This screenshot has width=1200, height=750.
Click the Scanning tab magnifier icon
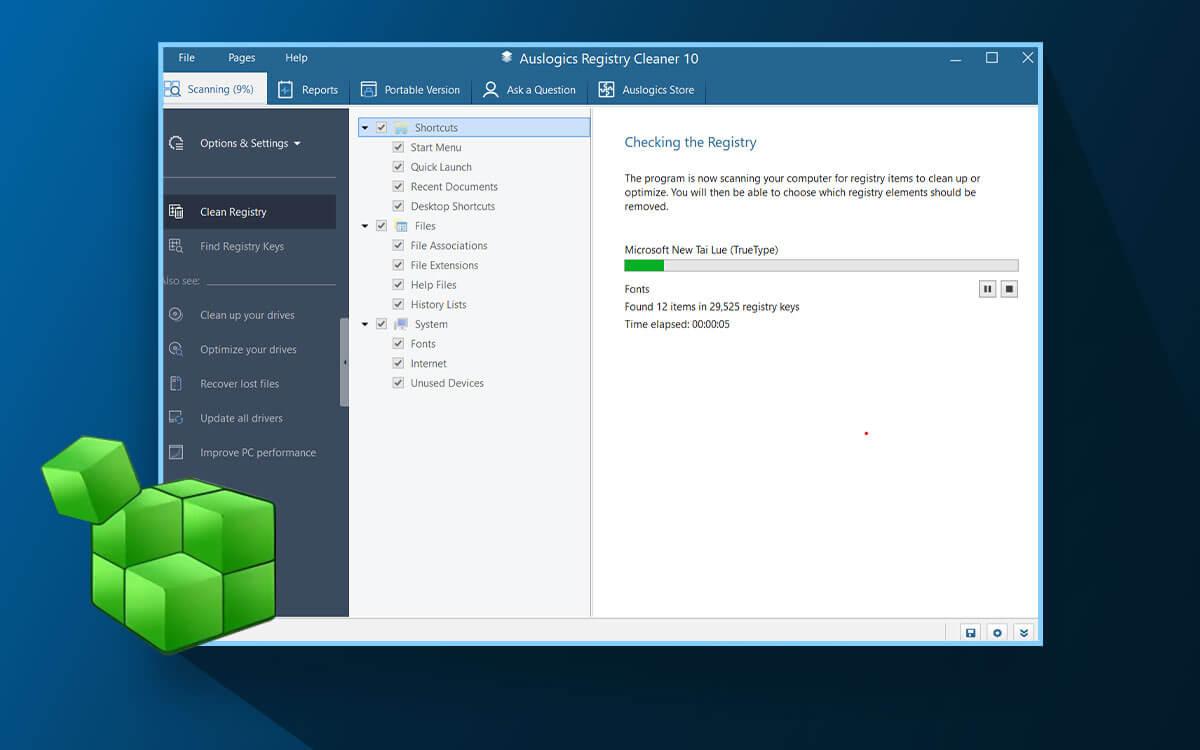coord(172,89)
